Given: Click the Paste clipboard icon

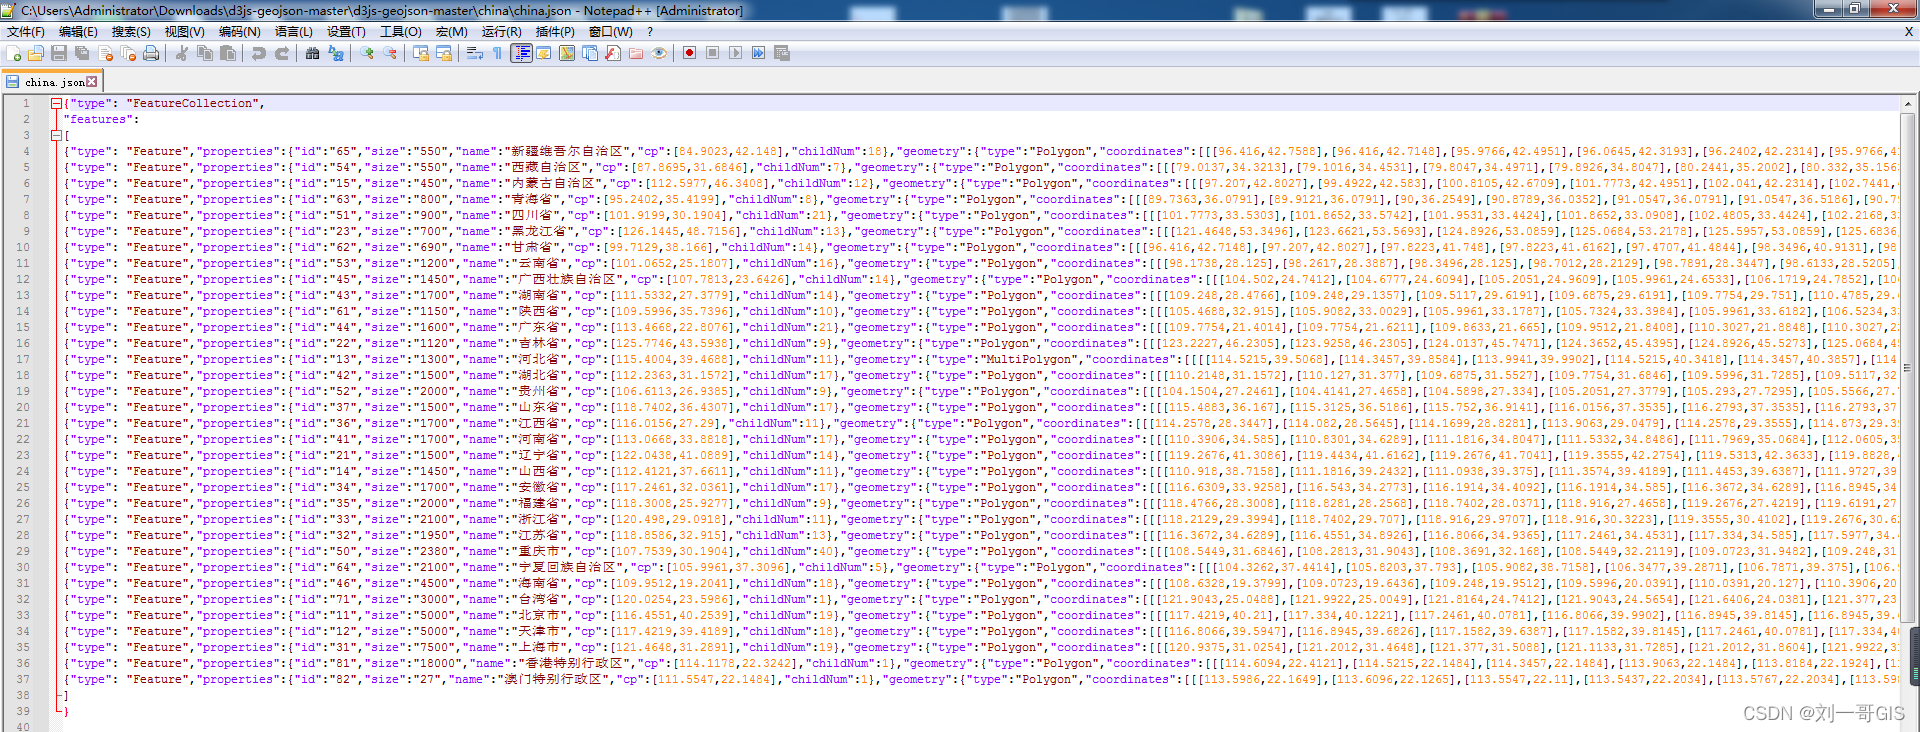Looking at the screenshot, I should point(228,53).
